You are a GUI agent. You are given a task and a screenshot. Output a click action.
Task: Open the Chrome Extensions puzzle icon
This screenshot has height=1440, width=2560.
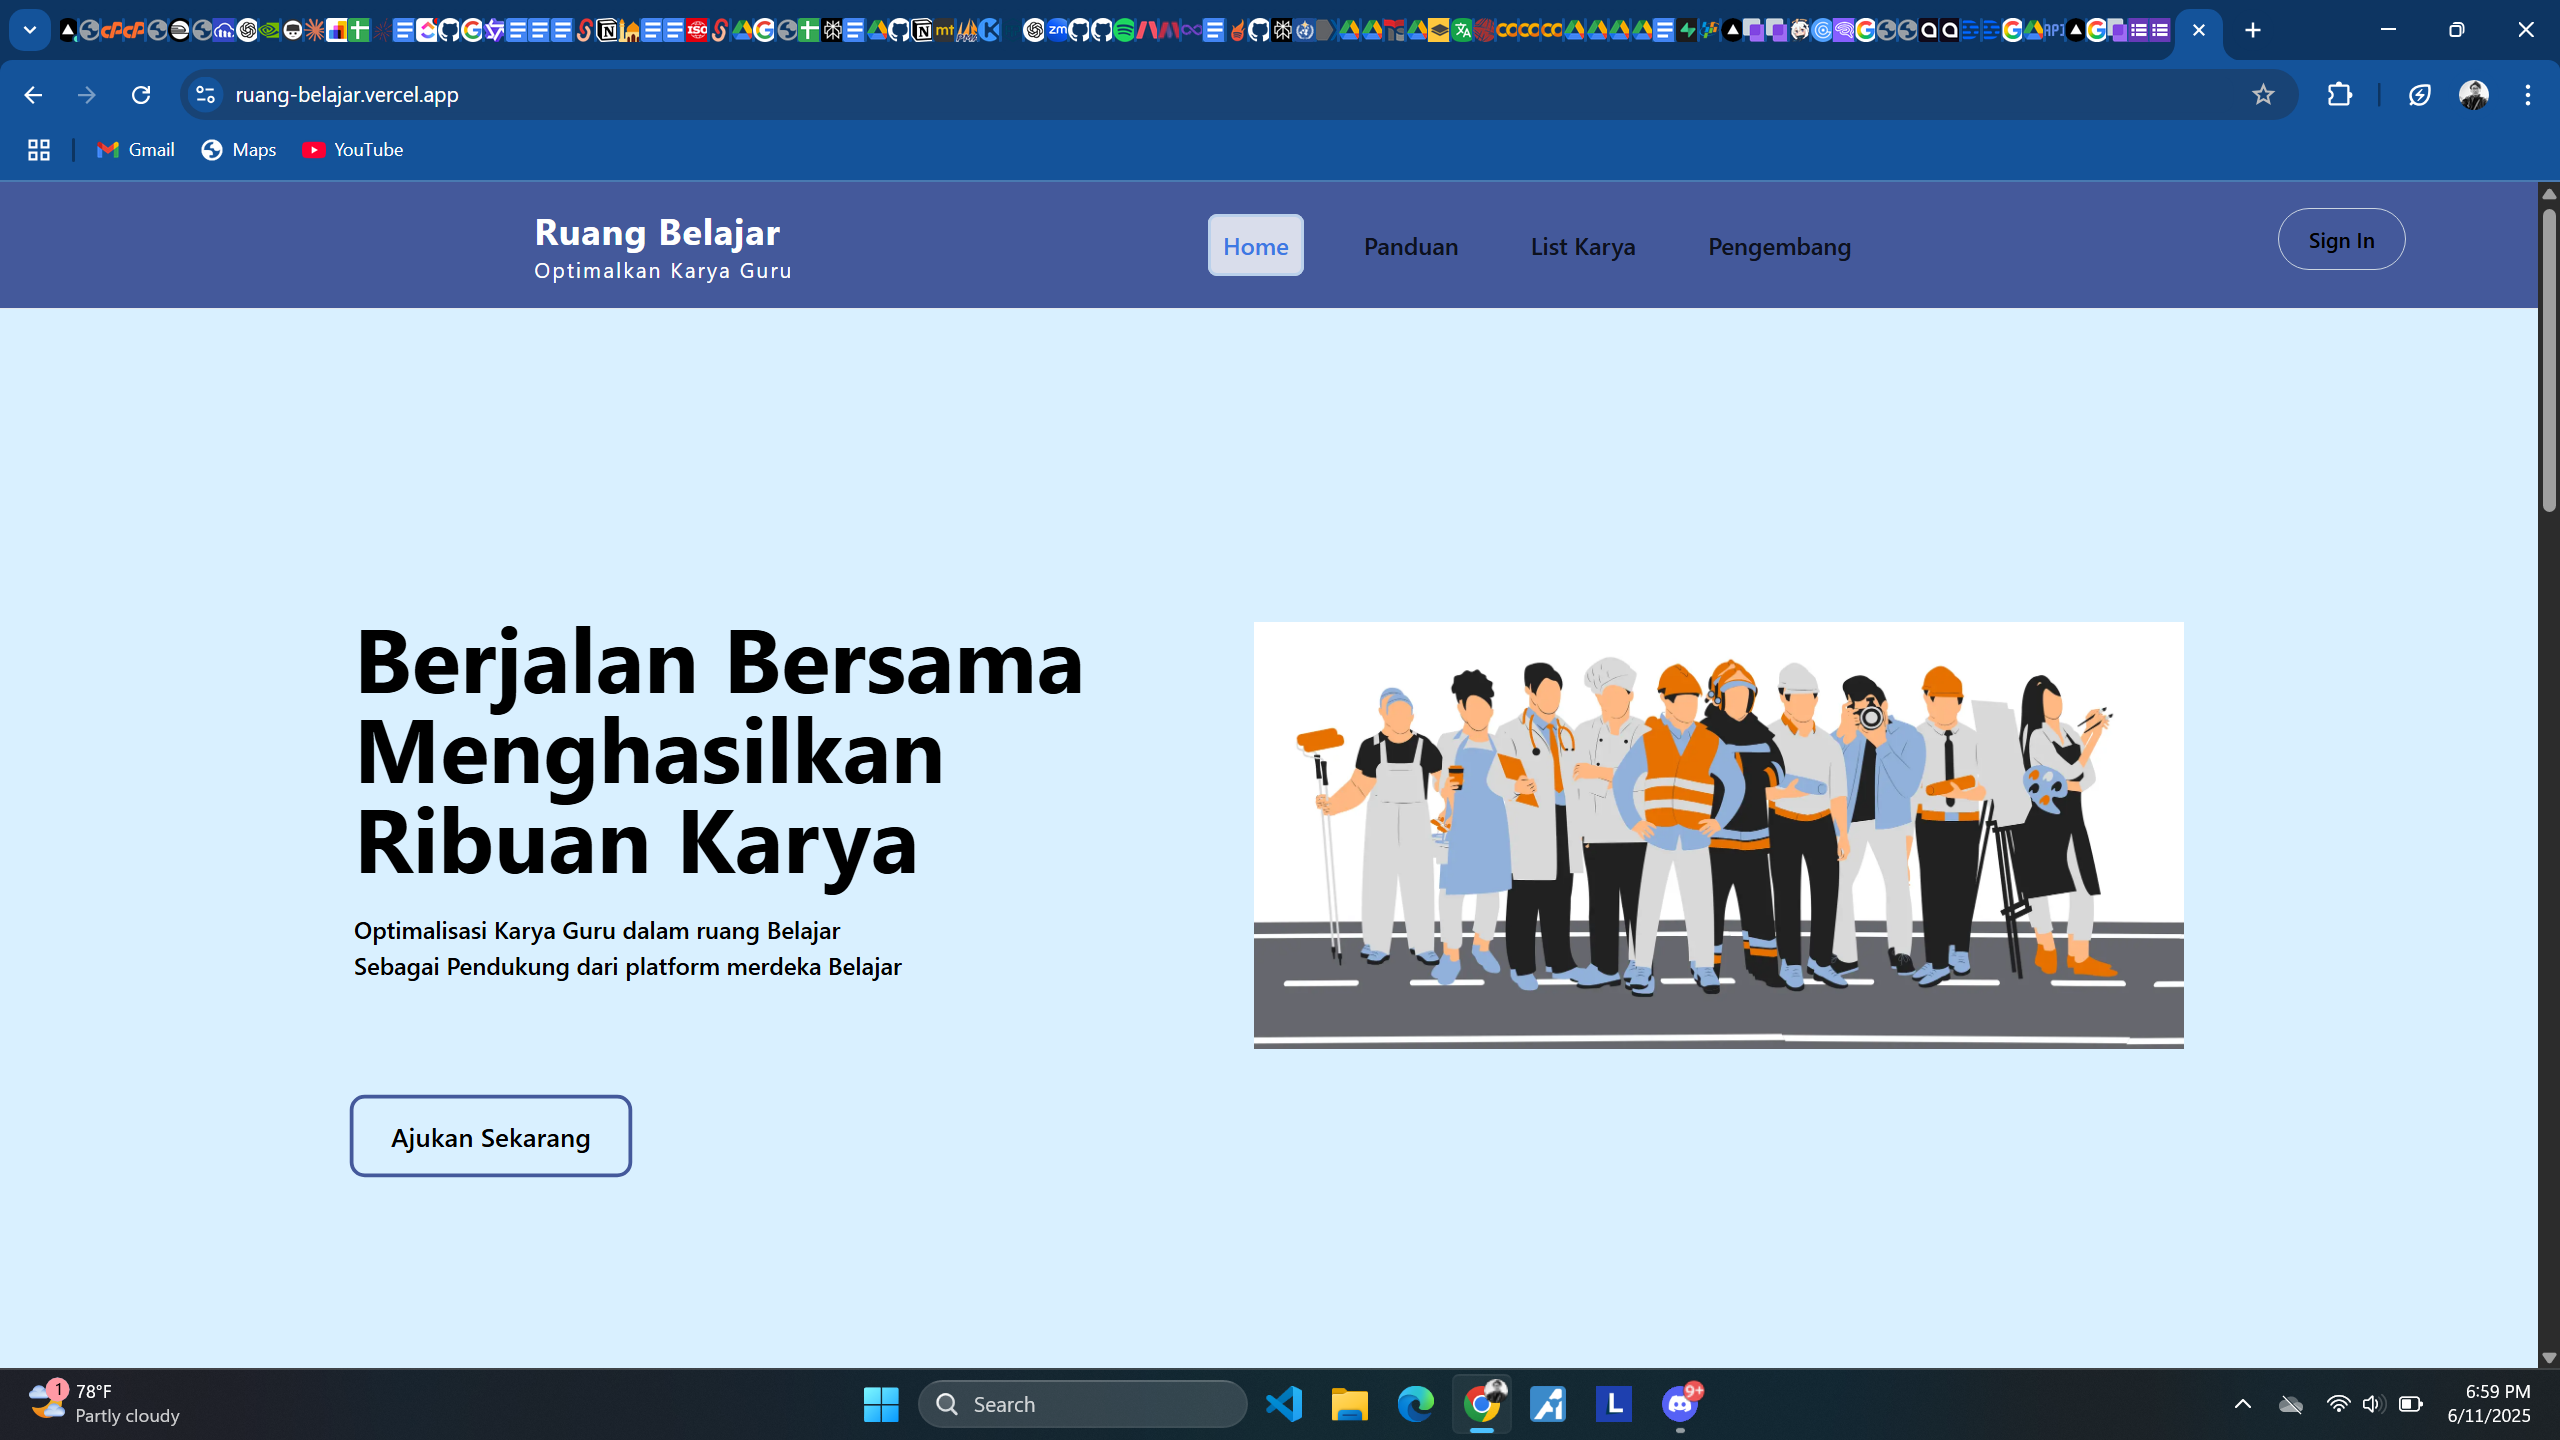point(2339,95)
